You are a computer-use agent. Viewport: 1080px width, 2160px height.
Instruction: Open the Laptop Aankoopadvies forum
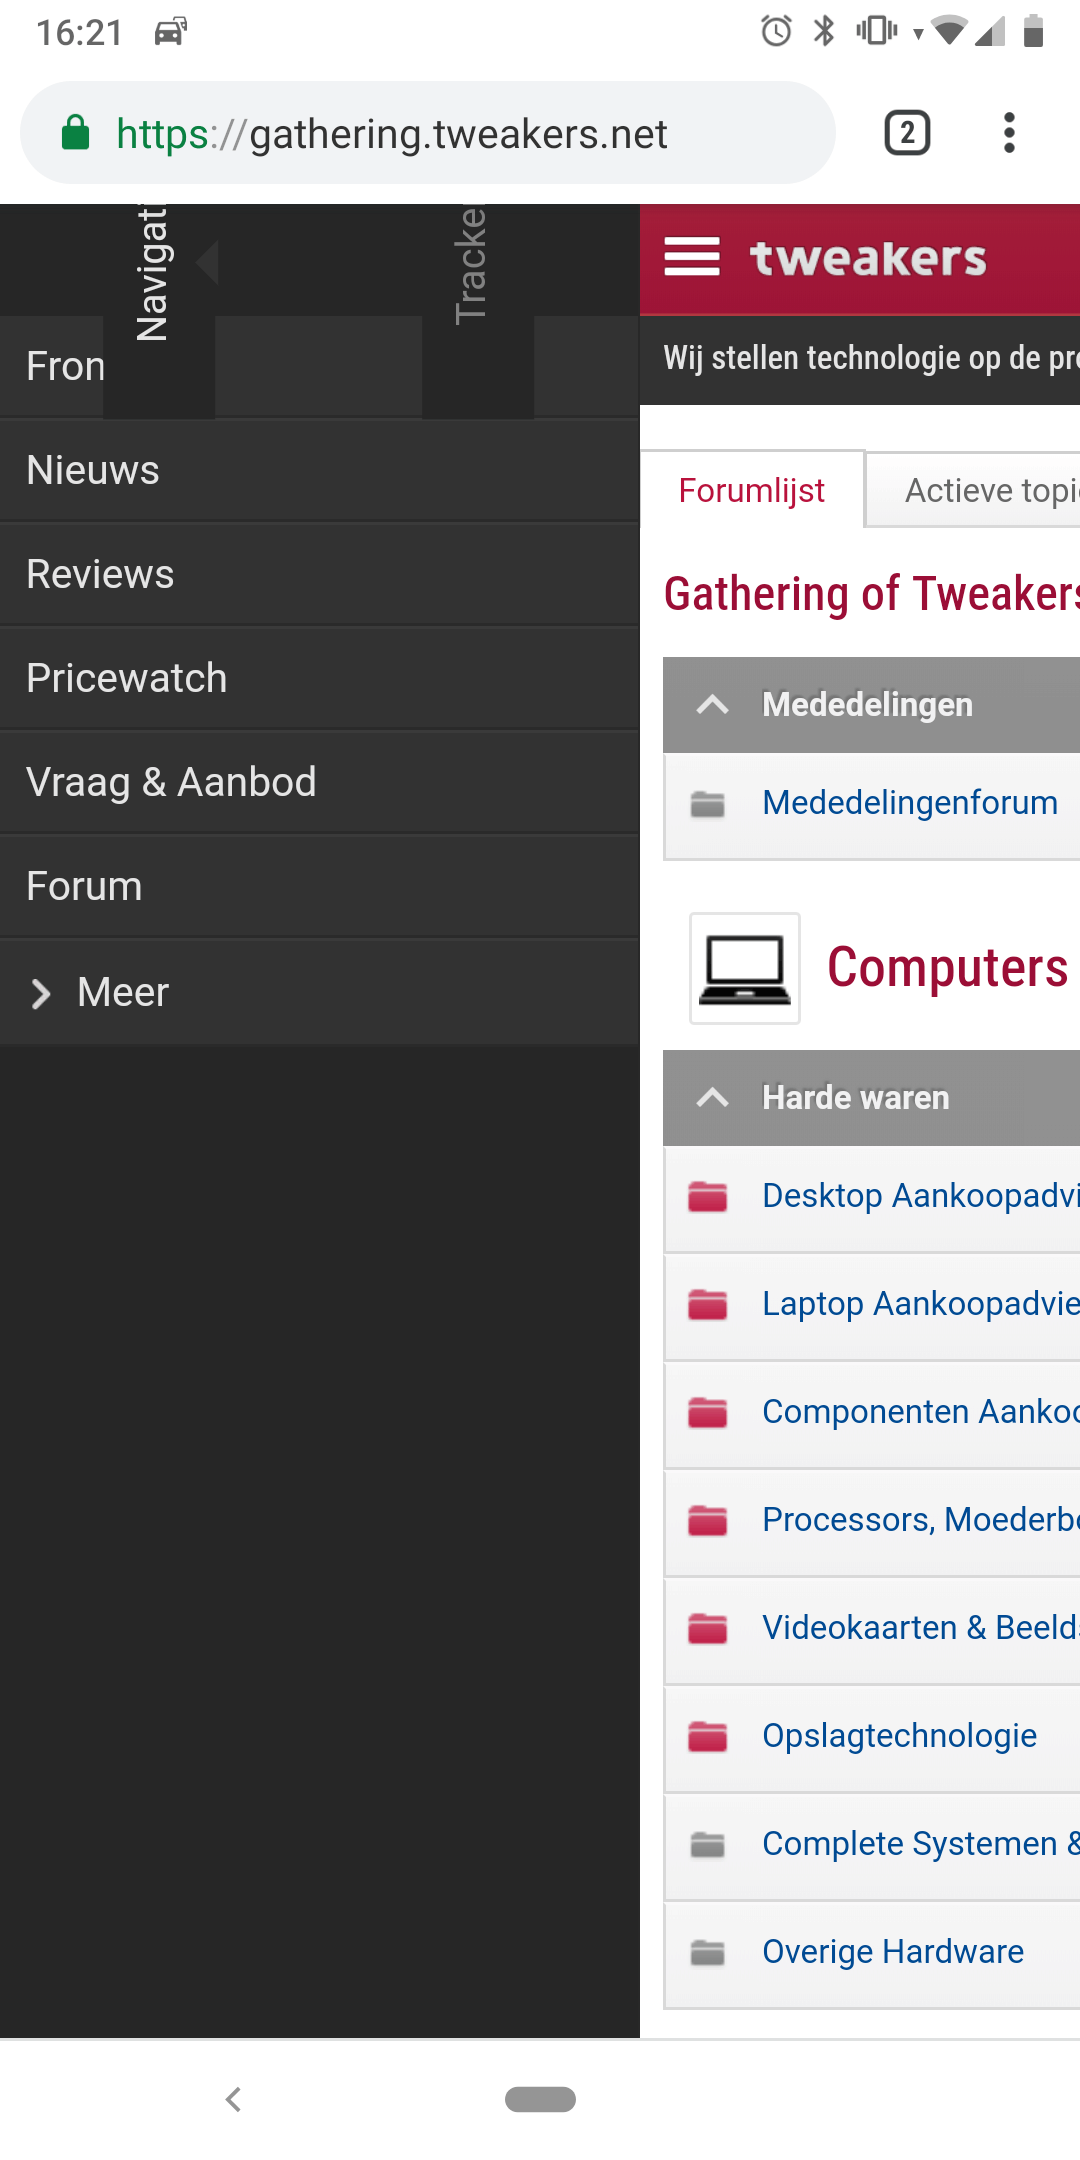920,1304
